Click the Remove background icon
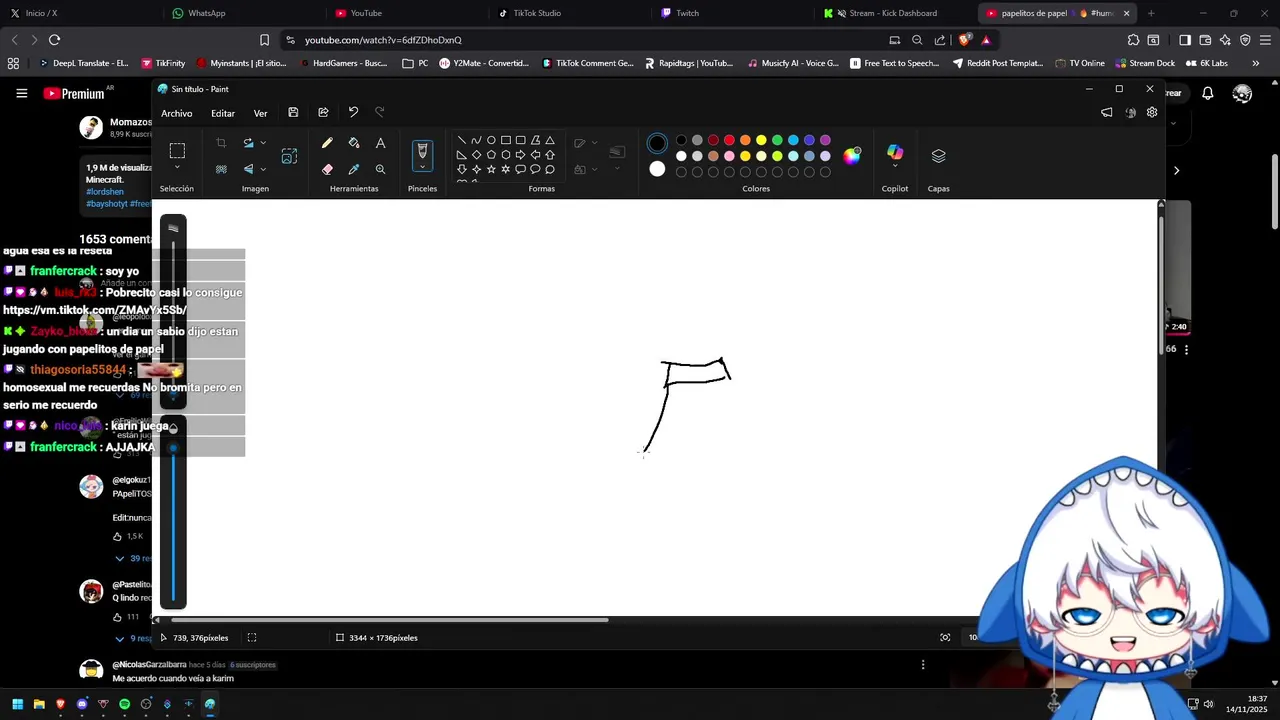Viewport: 1280px width, 720px height. 221,169
